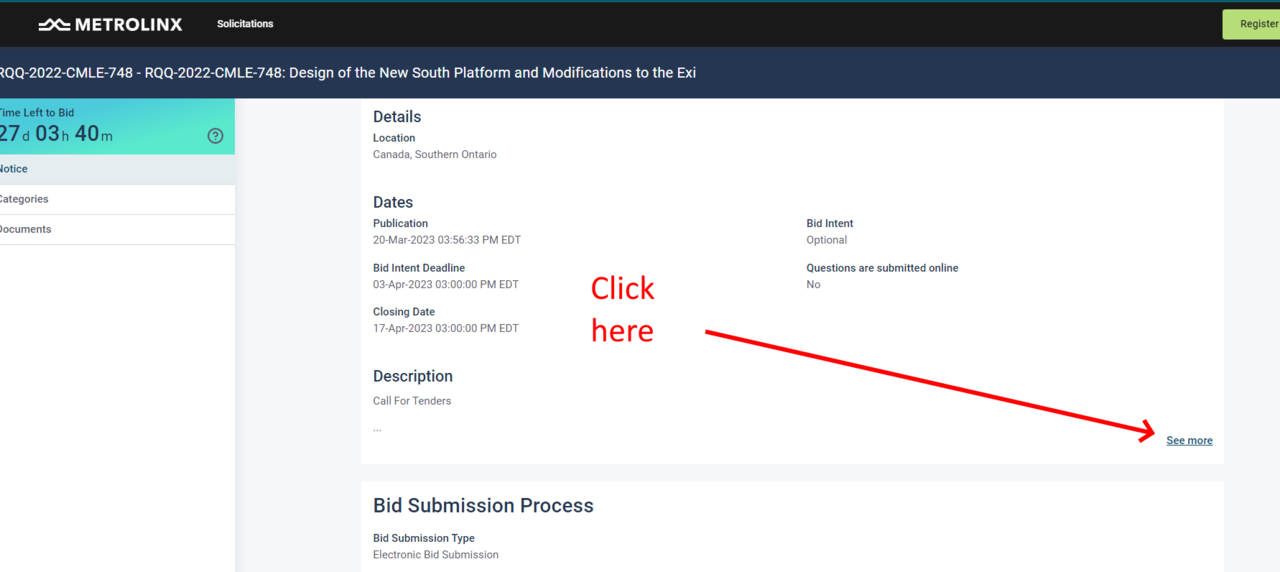Open the Solicitations menu item
The image size is (1280, 572).
(x=245, y=24)
